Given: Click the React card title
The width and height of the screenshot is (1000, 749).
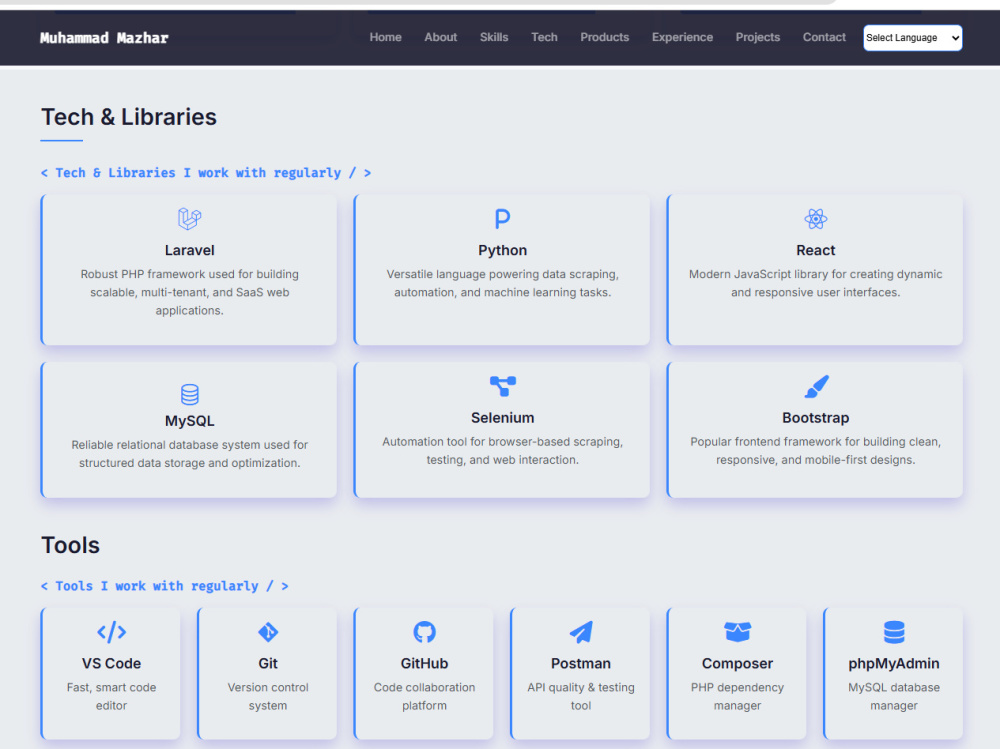Looking at the screenshot, I should click(x=816, y=250).
